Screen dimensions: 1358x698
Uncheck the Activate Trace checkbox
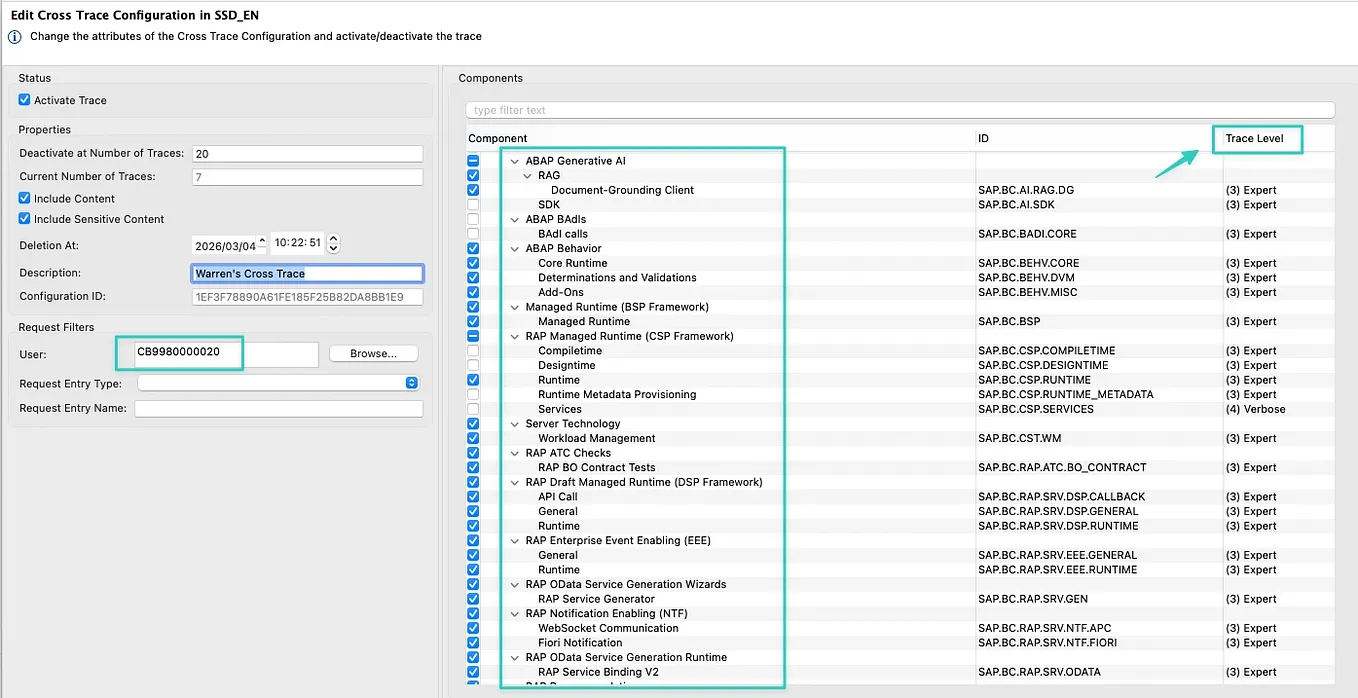click(25, 100)
